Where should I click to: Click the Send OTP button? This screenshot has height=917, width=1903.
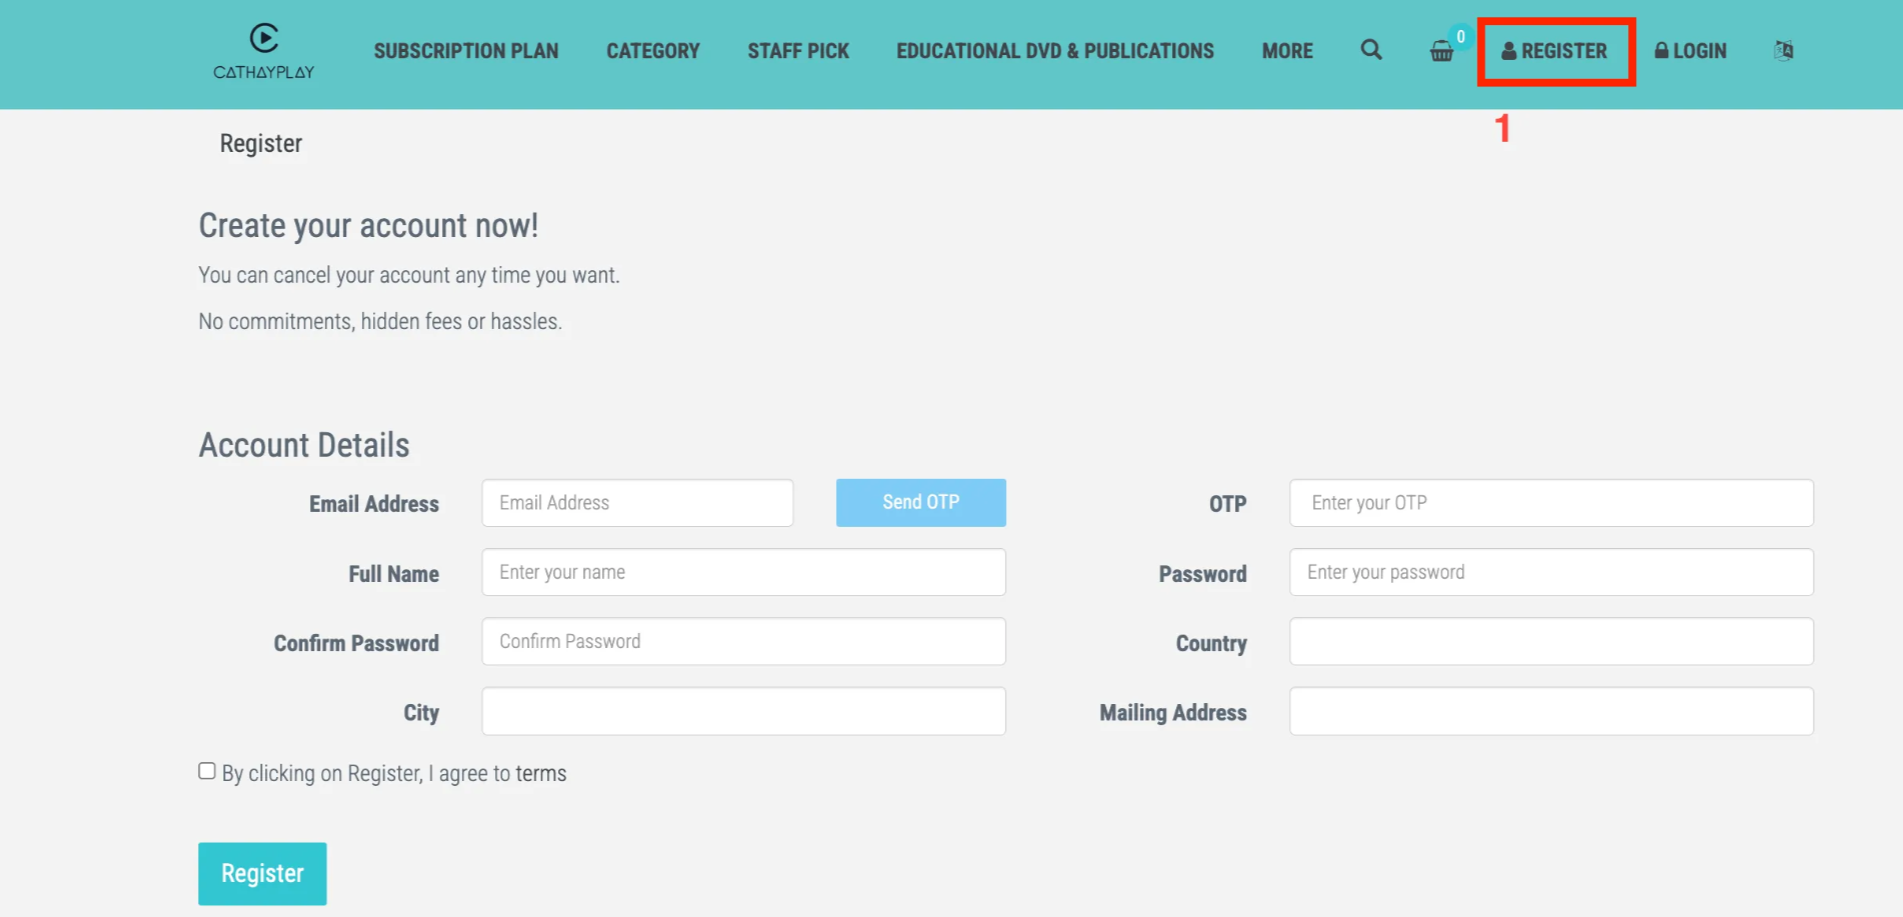920,502
